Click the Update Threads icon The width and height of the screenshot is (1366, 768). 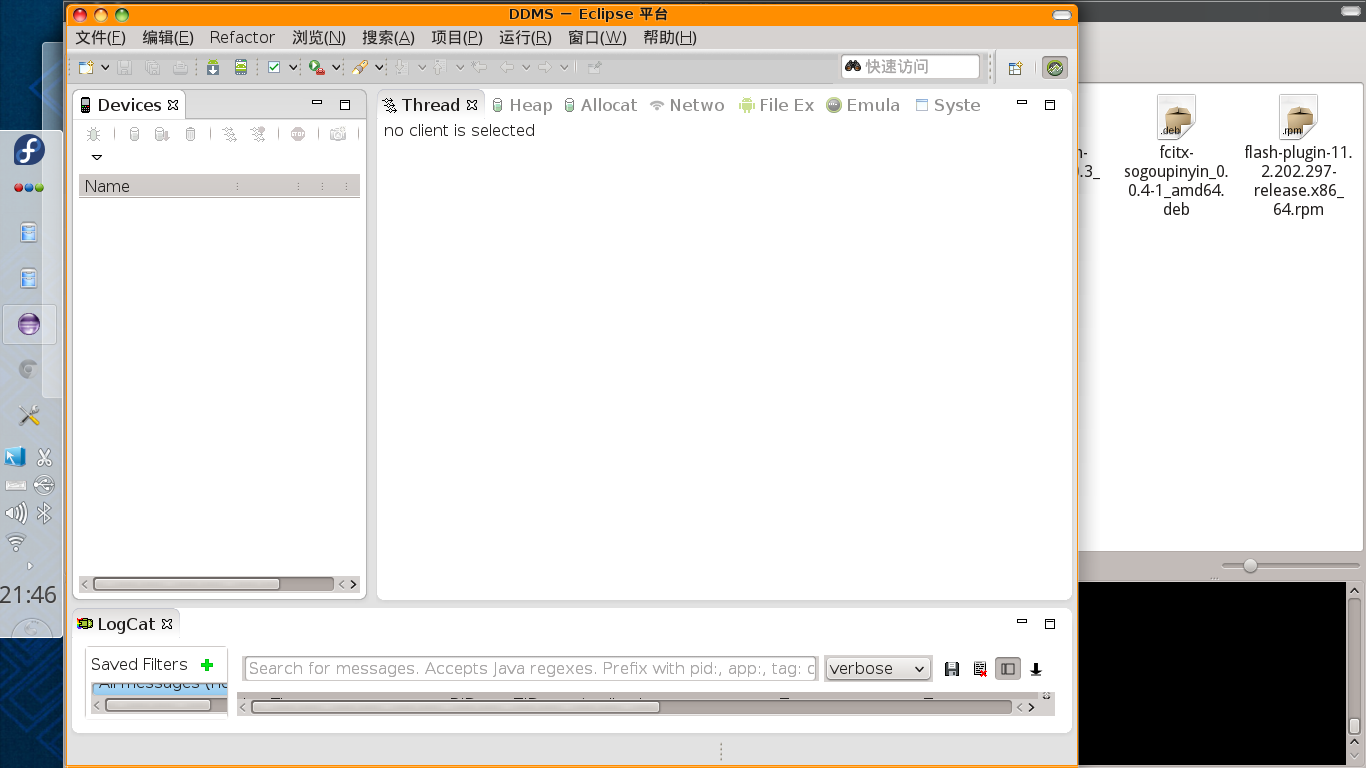click(x=230, y=134)
